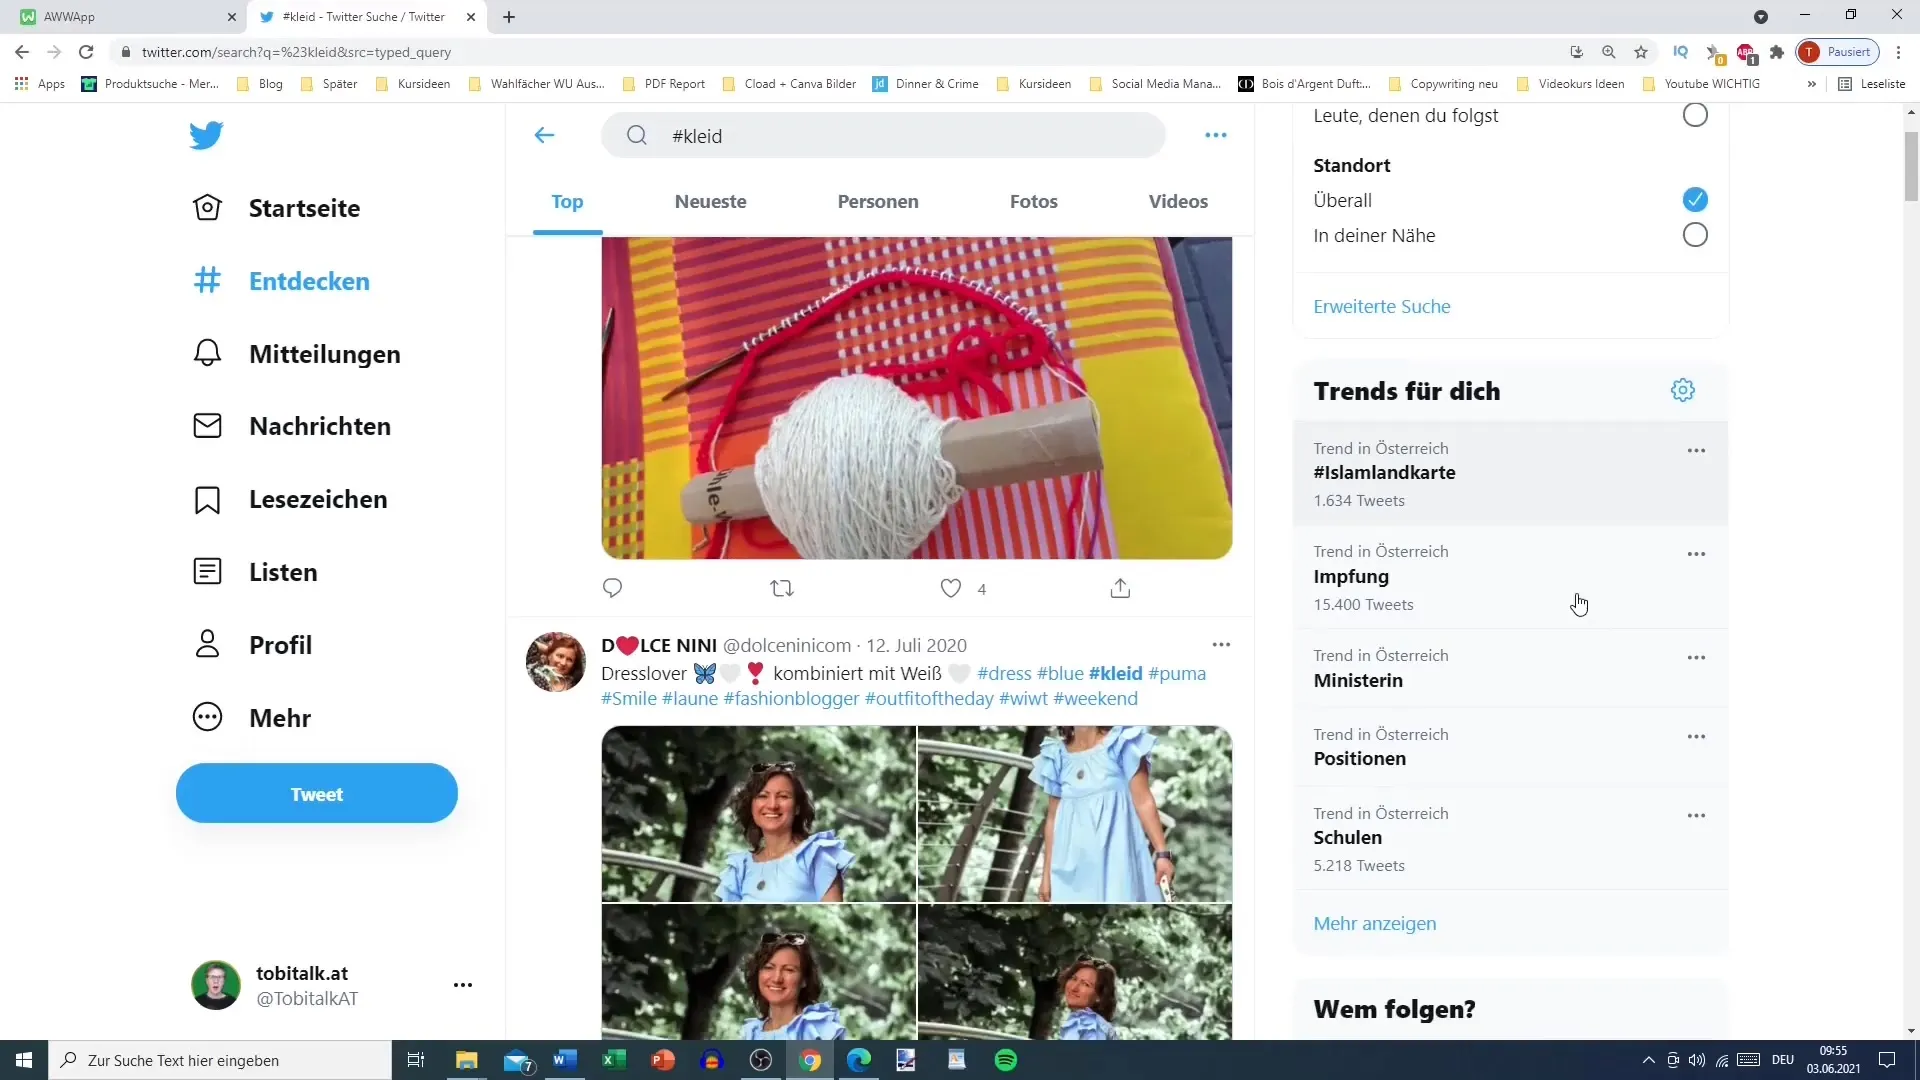Select the Top tab

[x=567, y=201]
